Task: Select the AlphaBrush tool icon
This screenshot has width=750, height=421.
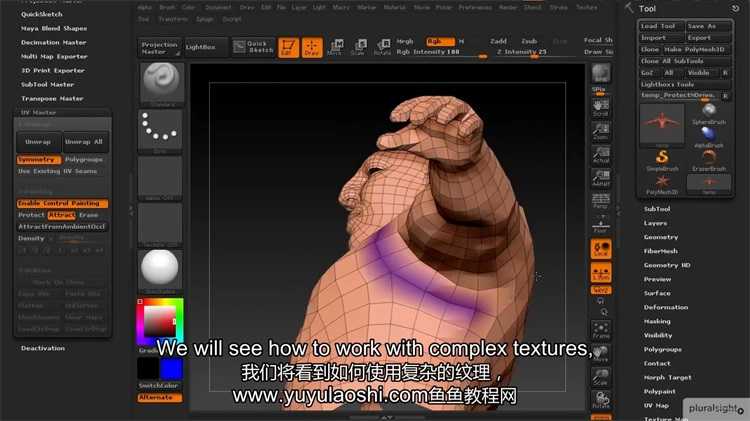Action: 709,137
